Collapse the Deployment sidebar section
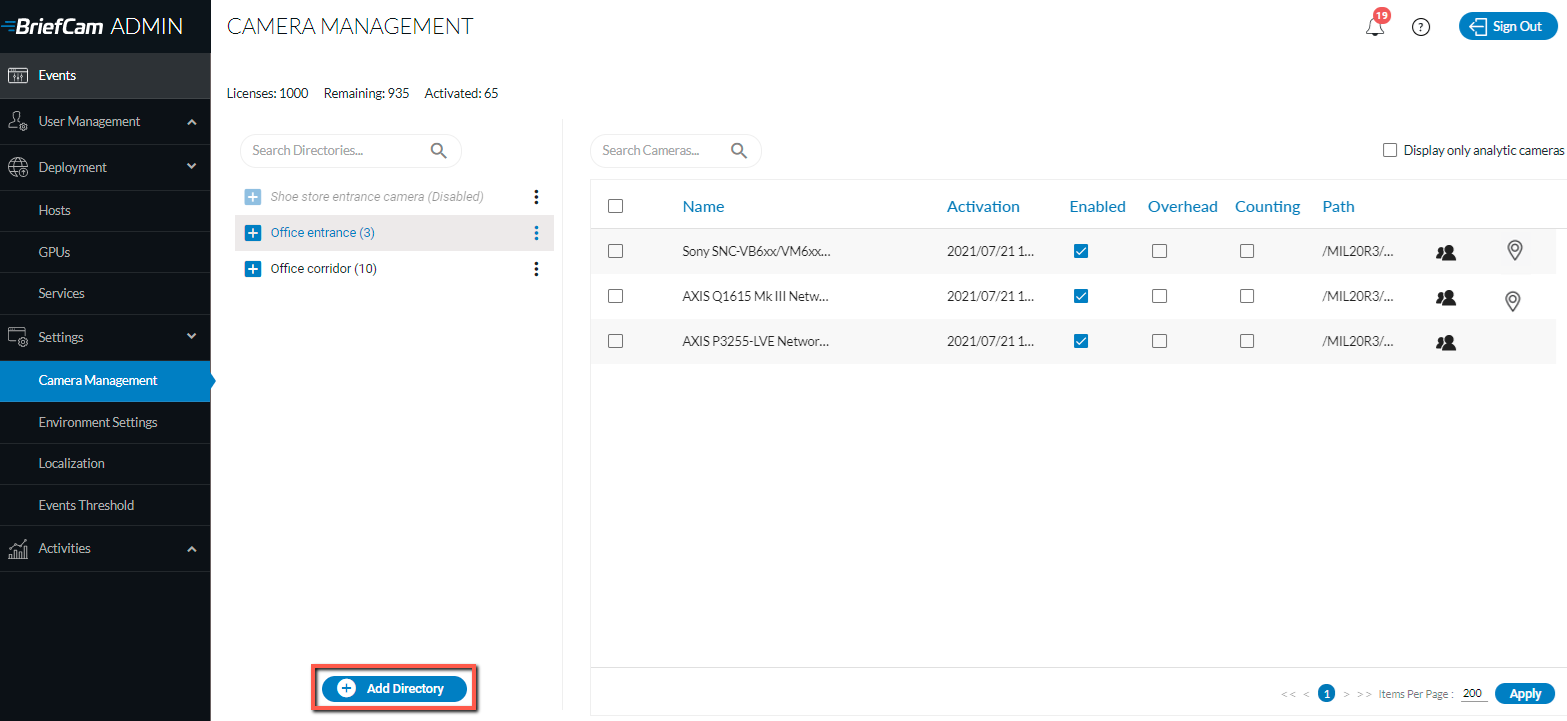 192,166
